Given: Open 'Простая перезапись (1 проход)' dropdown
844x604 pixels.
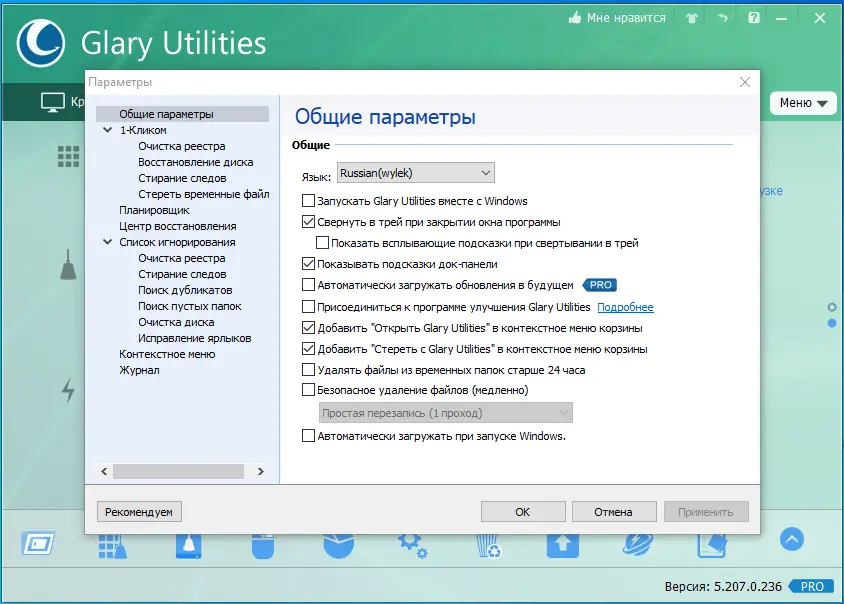Looking at the screenshot, I should point(446,413).
